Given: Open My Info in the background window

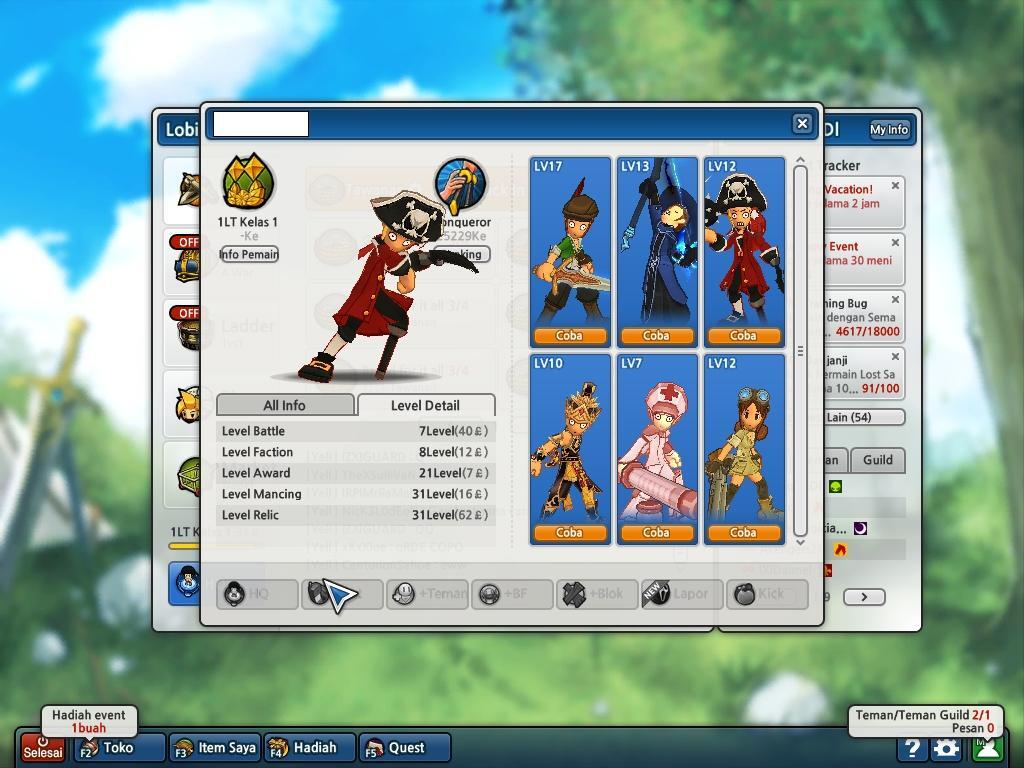Looking at the screenshot, I should [889, 129].
